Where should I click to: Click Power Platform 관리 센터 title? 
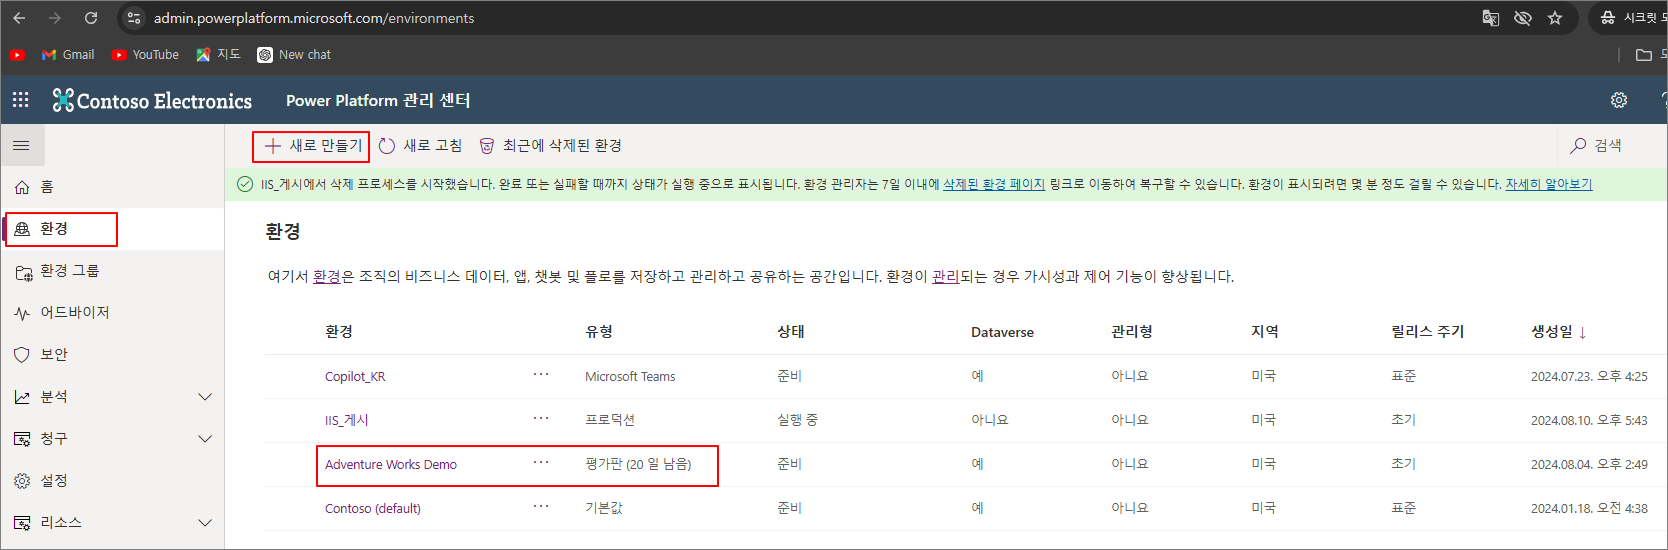(378, 100)
